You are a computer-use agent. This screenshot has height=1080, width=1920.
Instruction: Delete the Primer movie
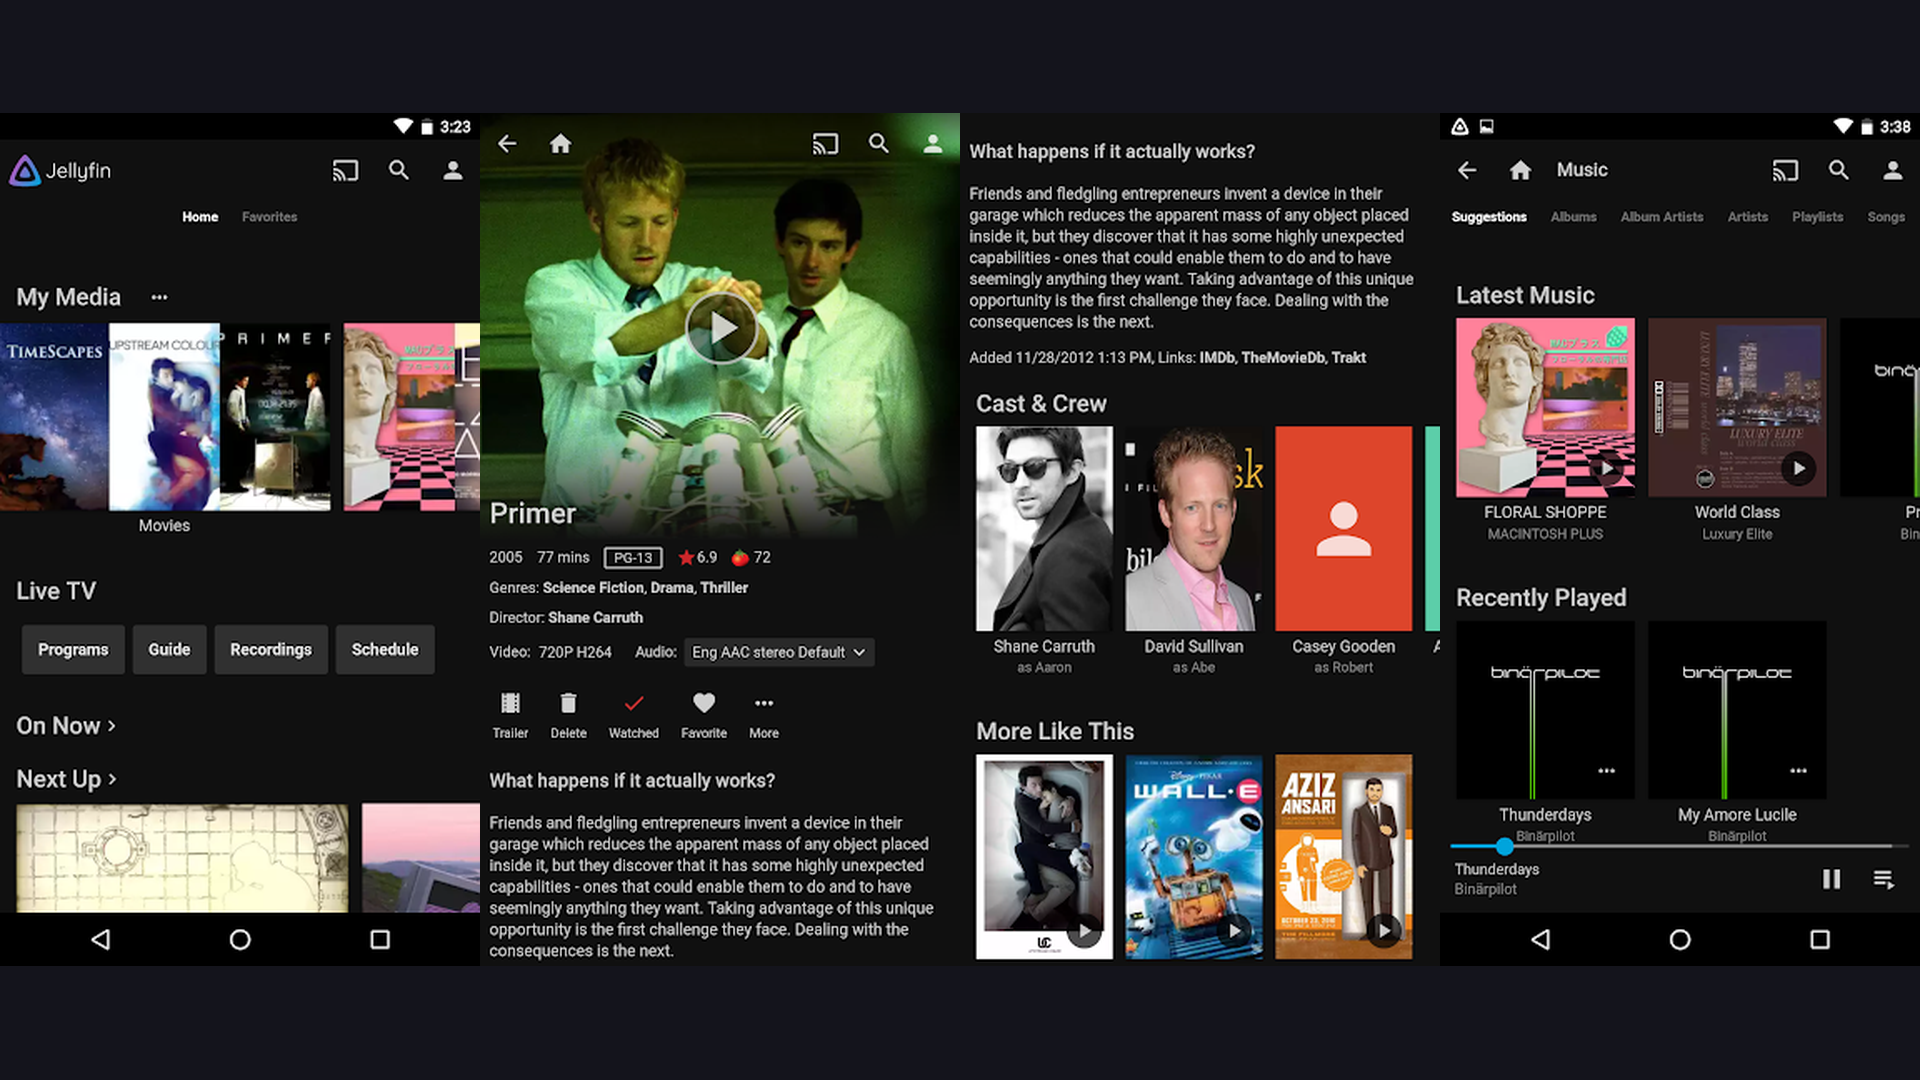[568, 716]
